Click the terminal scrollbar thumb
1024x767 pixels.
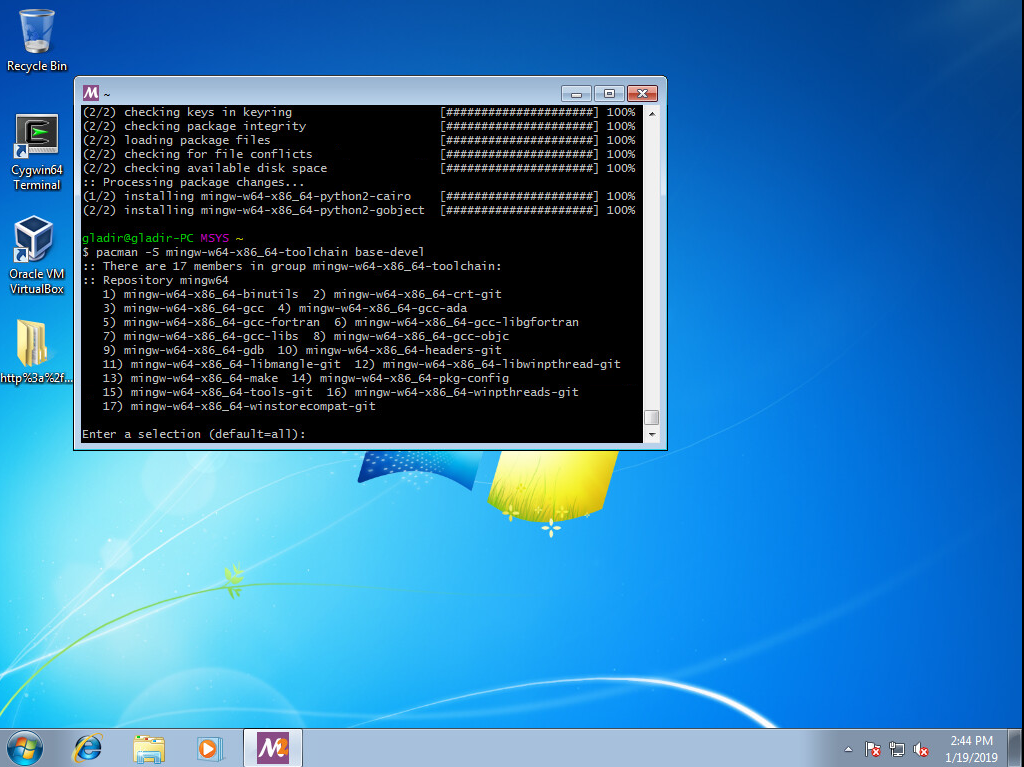pos(652,417)
